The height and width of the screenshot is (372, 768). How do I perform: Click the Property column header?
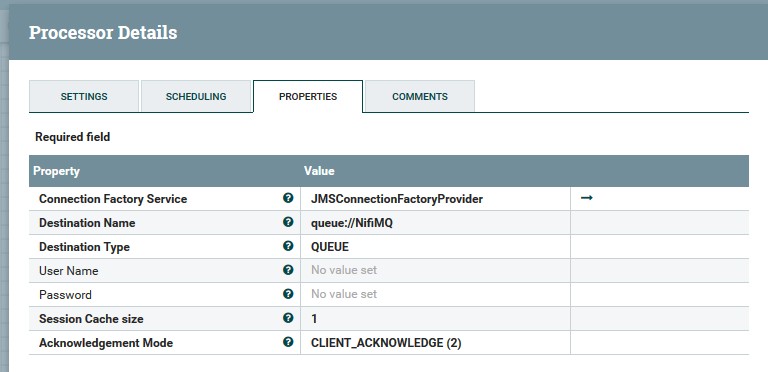56,171
